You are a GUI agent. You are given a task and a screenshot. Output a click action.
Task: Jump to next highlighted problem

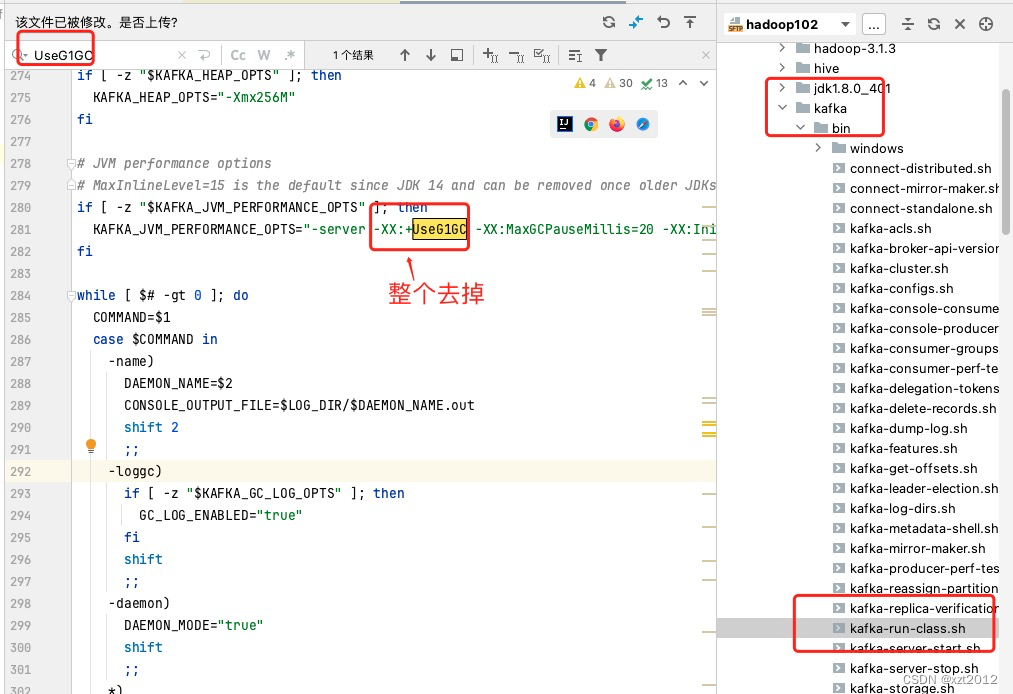pos(704,83)
